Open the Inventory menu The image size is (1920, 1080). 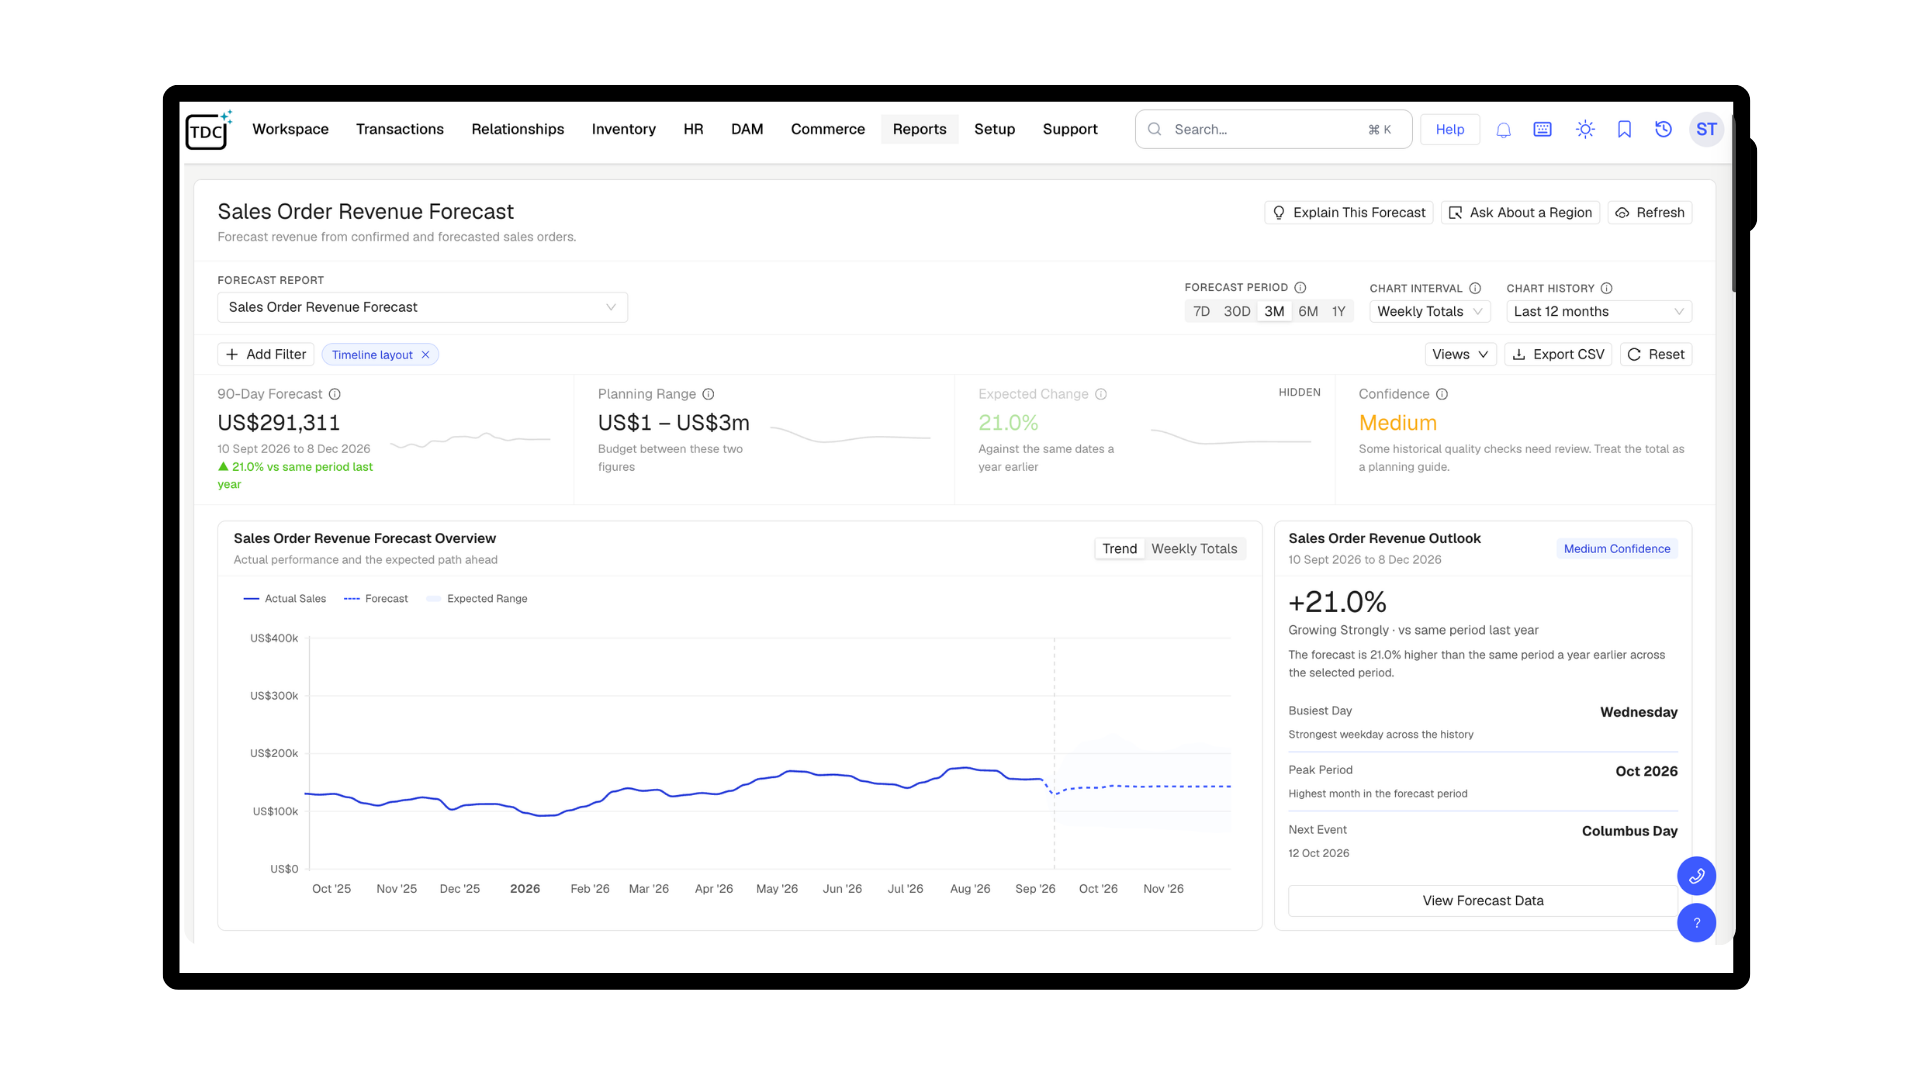click(623, 130)
